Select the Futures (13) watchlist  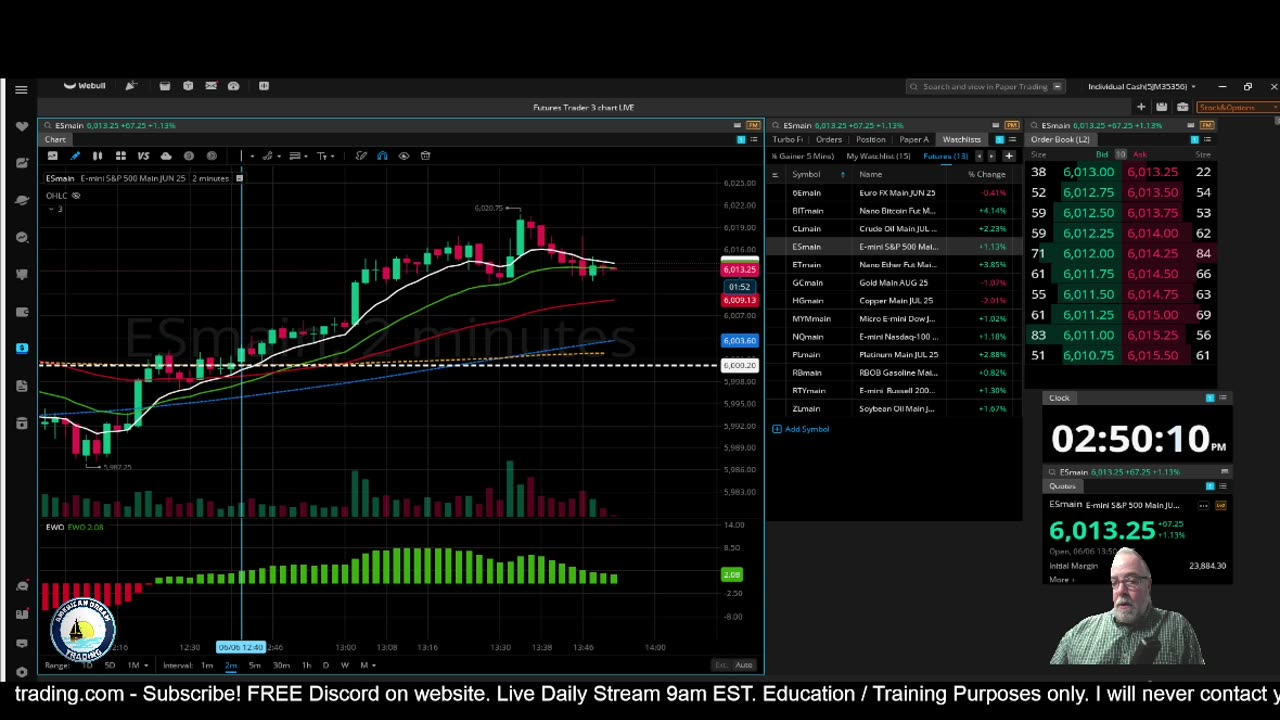point(945,157)
